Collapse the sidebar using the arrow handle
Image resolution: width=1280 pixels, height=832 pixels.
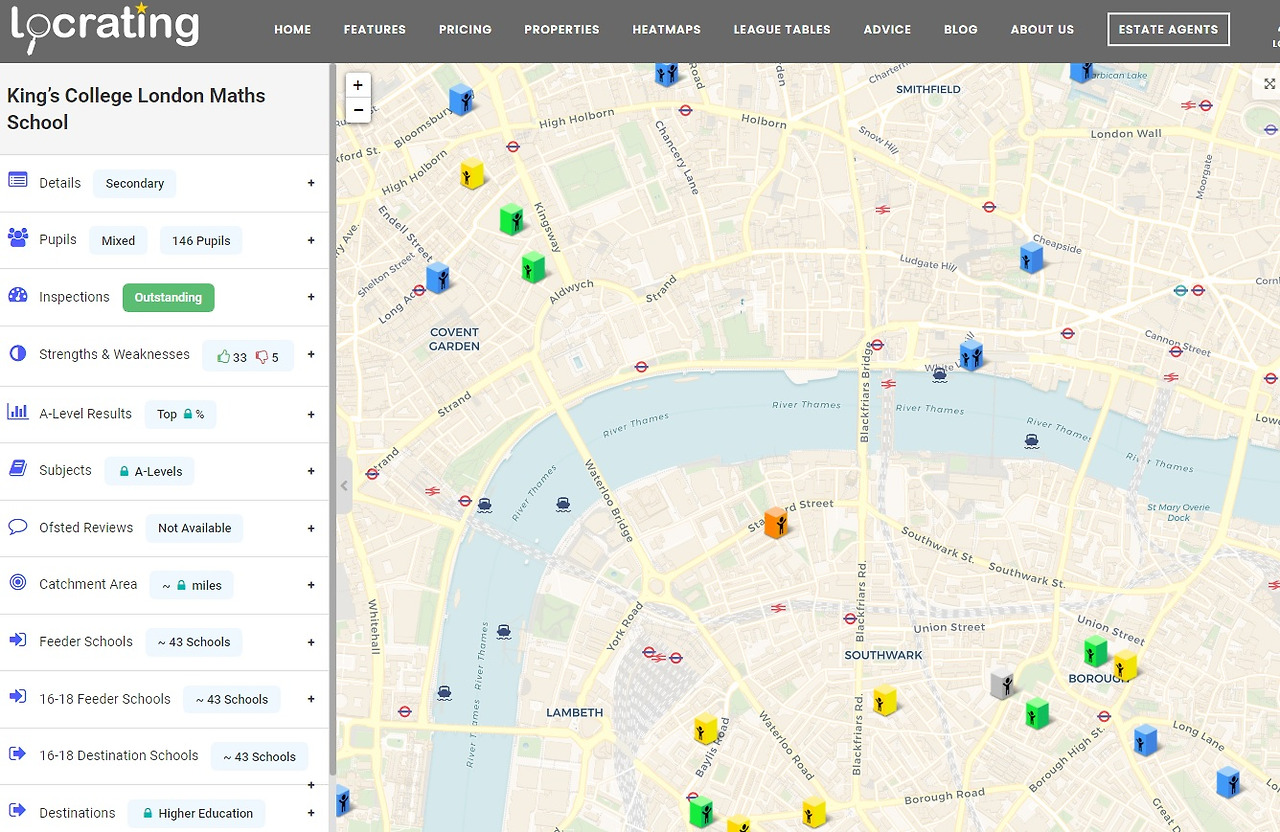pos(344,486)
